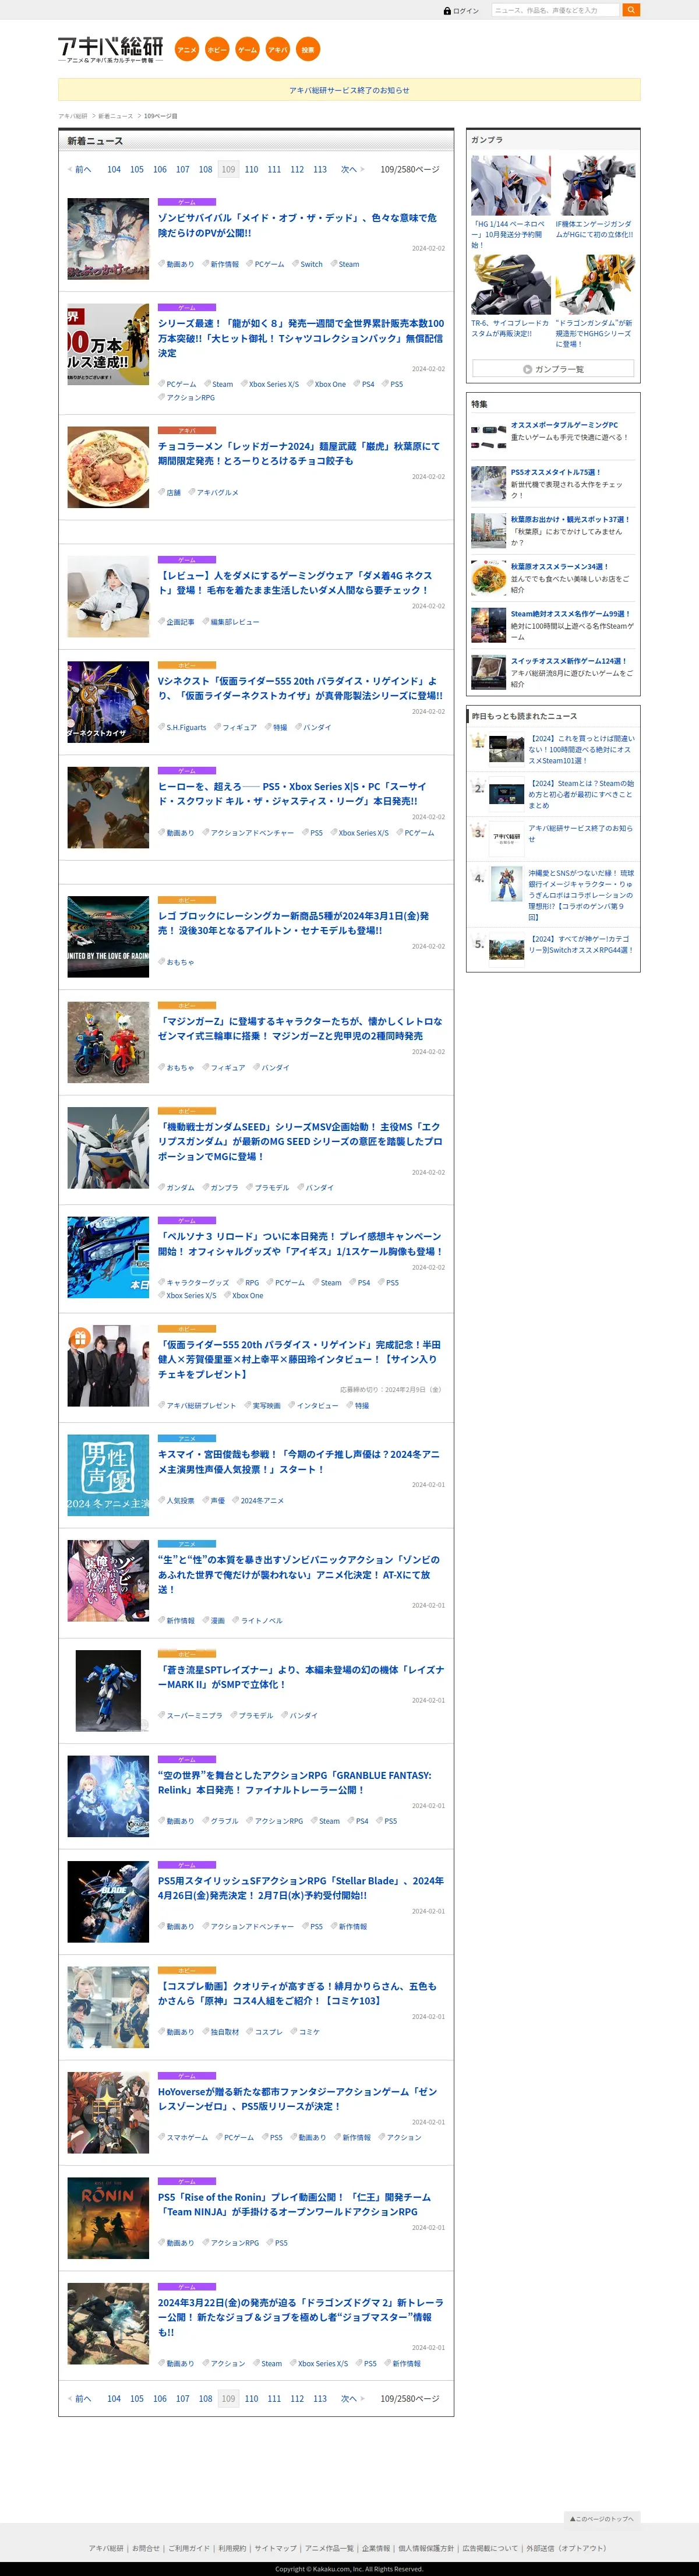Focus the news search input field
This screenshot has width=699, height=2576.
tap(555, 10)
